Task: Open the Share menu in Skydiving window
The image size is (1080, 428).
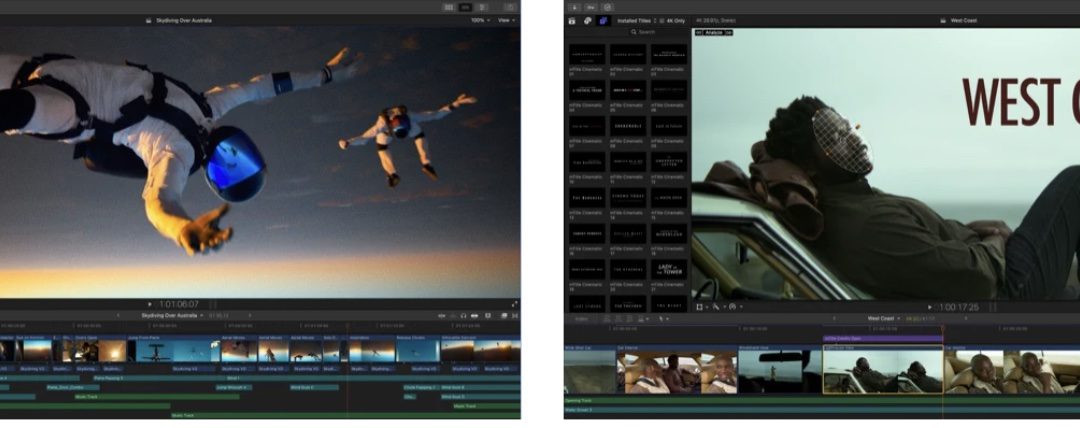Action: (510, 8)
